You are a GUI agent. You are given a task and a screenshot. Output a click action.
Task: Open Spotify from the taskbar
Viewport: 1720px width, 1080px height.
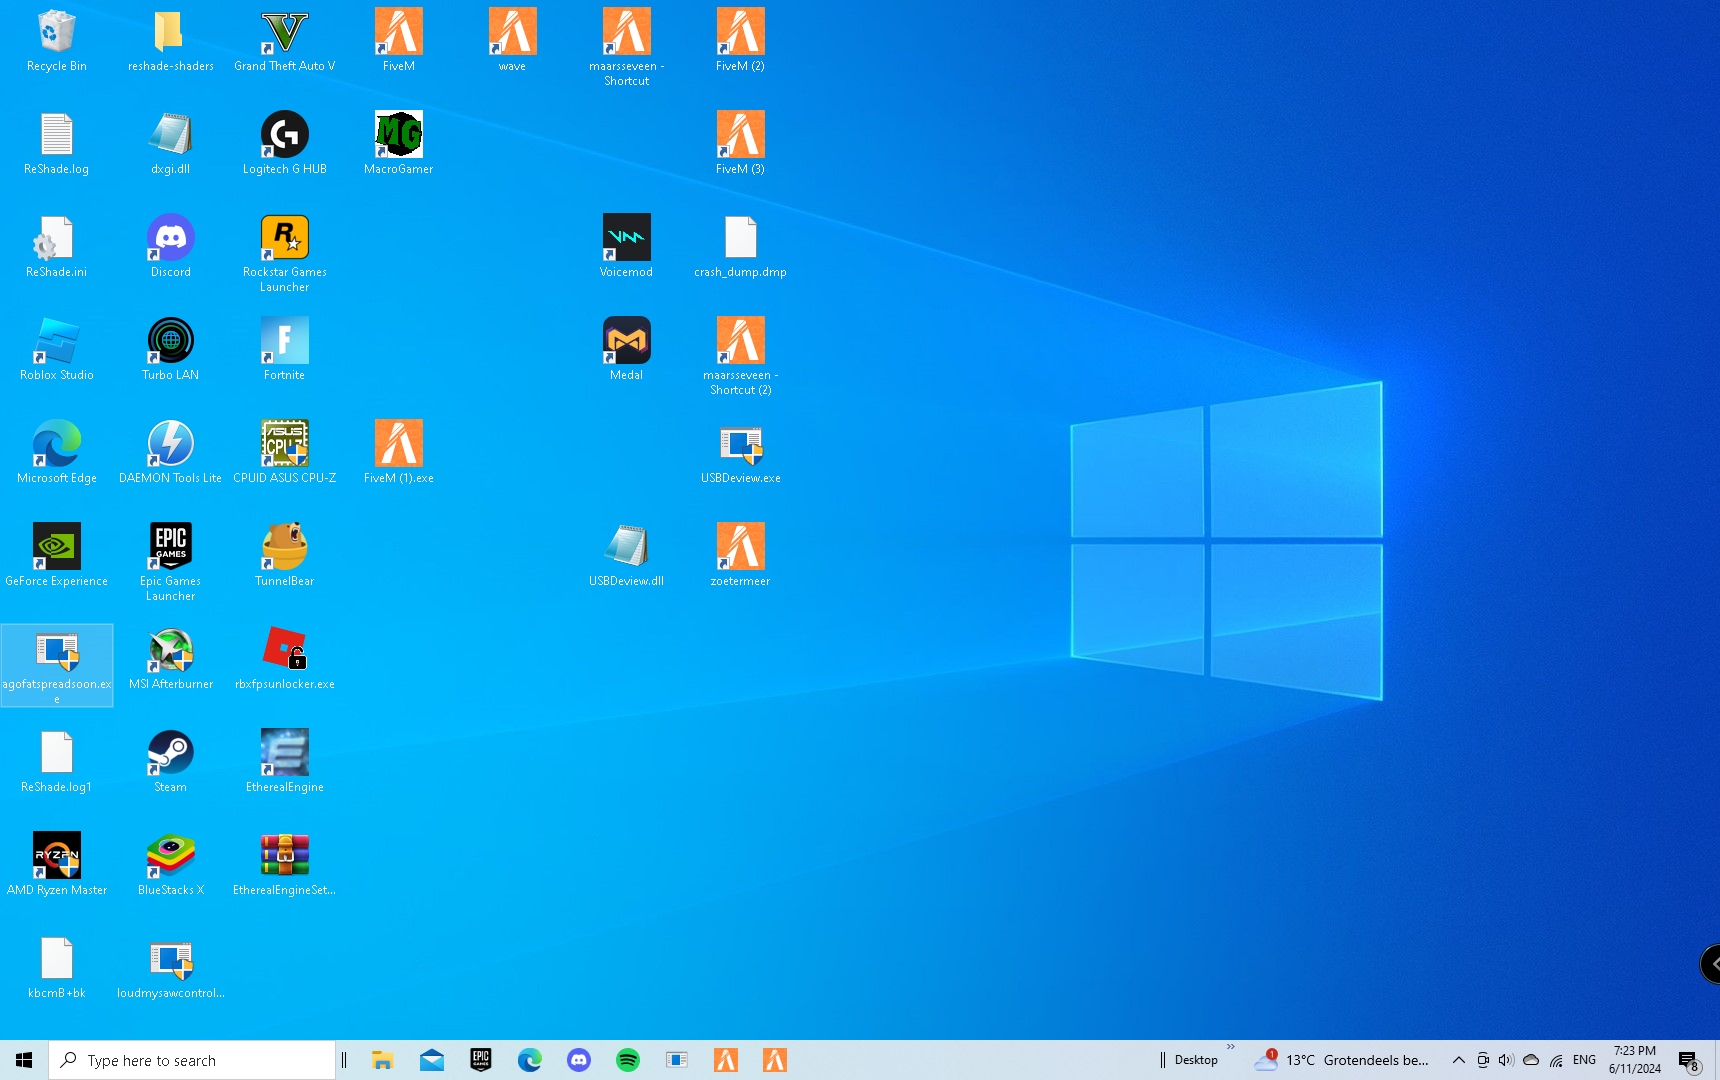pos(628,1060)
